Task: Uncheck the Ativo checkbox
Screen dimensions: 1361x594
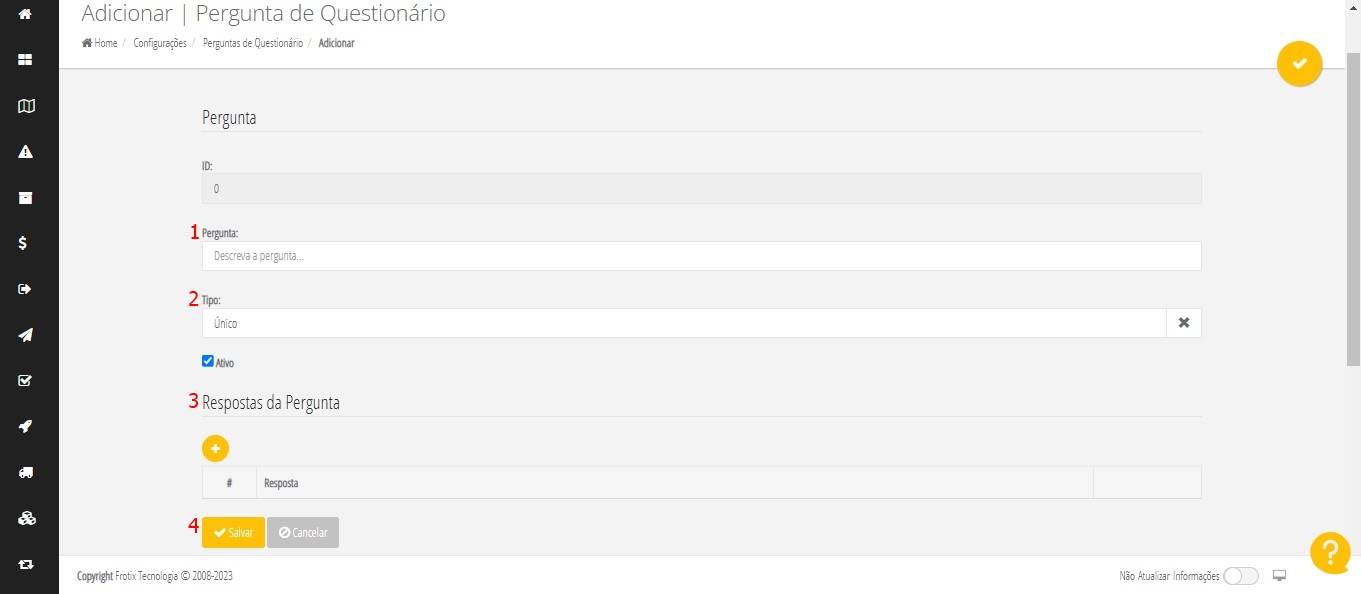Action: pyautogui.click(x=208, y=362)
